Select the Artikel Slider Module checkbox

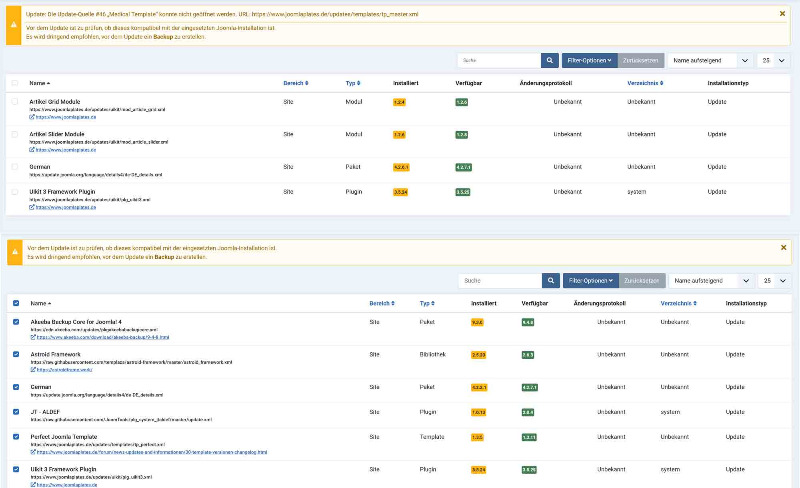[15, 134]
